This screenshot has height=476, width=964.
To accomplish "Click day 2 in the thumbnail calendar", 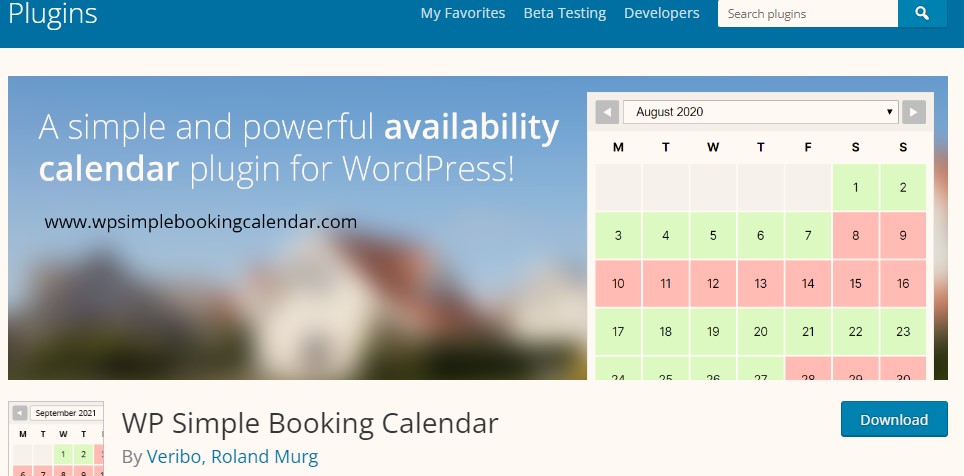I will click(x=83, y=454).
